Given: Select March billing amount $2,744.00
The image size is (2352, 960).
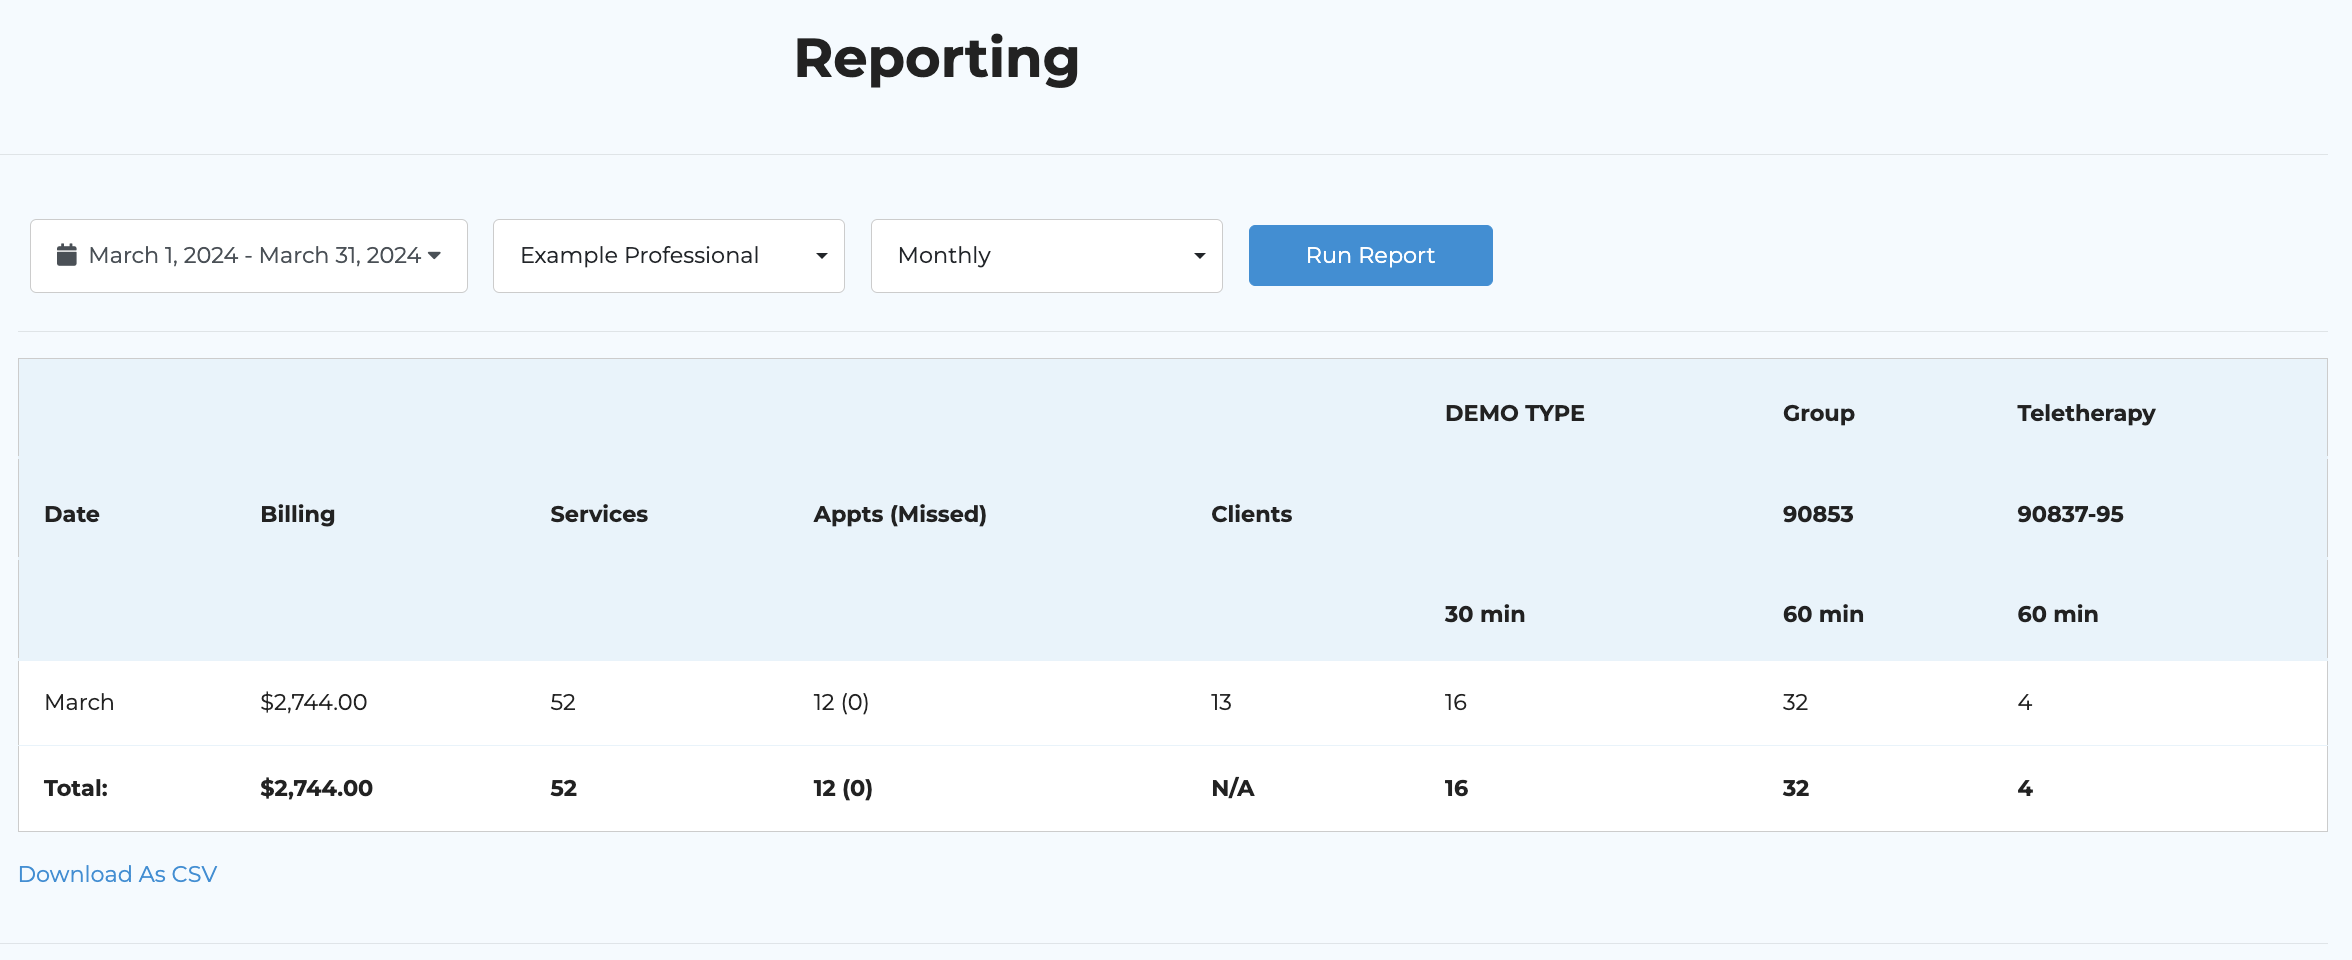Looking at the screenshot, I should [x=314, y=702].
